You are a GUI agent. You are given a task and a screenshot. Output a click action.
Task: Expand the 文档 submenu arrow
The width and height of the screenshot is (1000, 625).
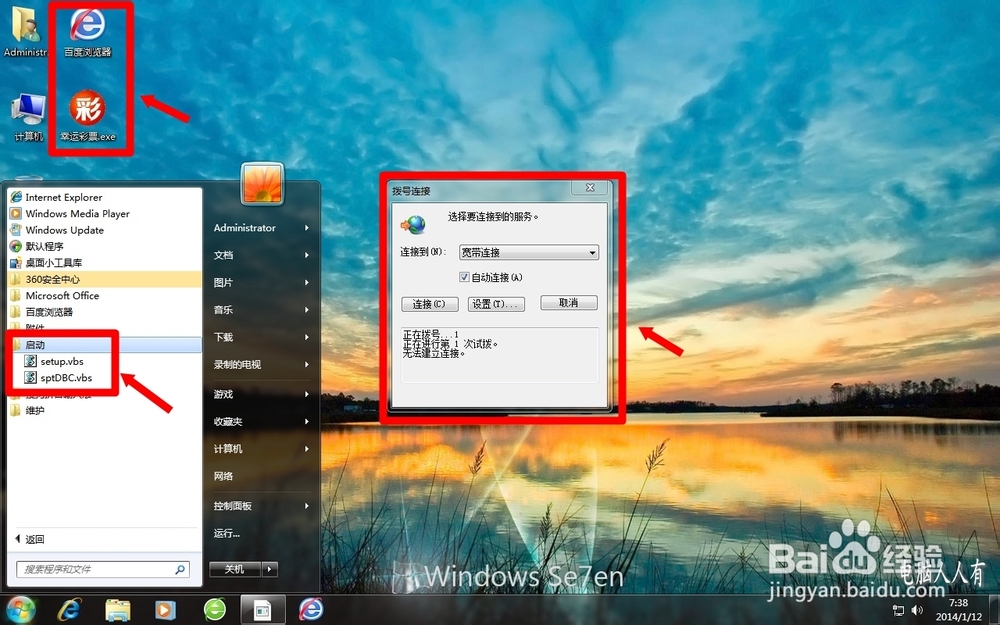coord(305,255)
